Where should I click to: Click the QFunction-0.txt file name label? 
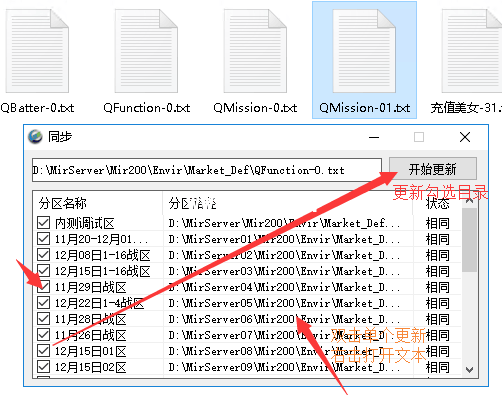146,108
